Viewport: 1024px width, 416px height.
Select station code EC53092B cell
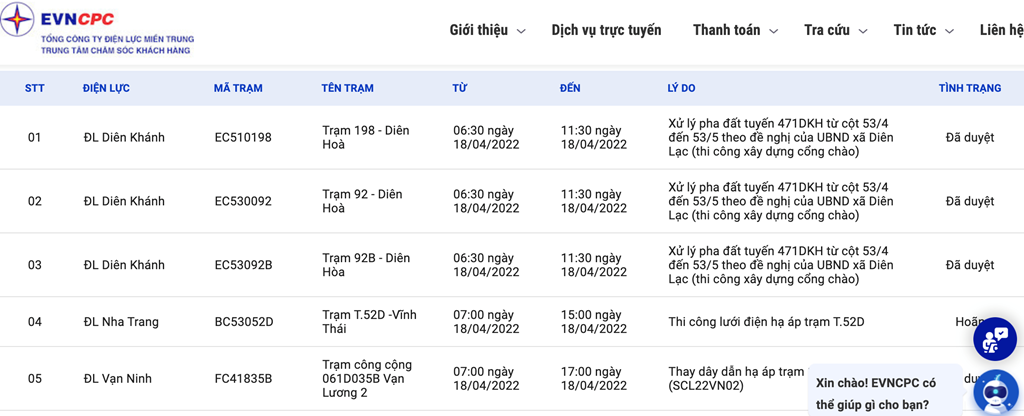(243, 265)
